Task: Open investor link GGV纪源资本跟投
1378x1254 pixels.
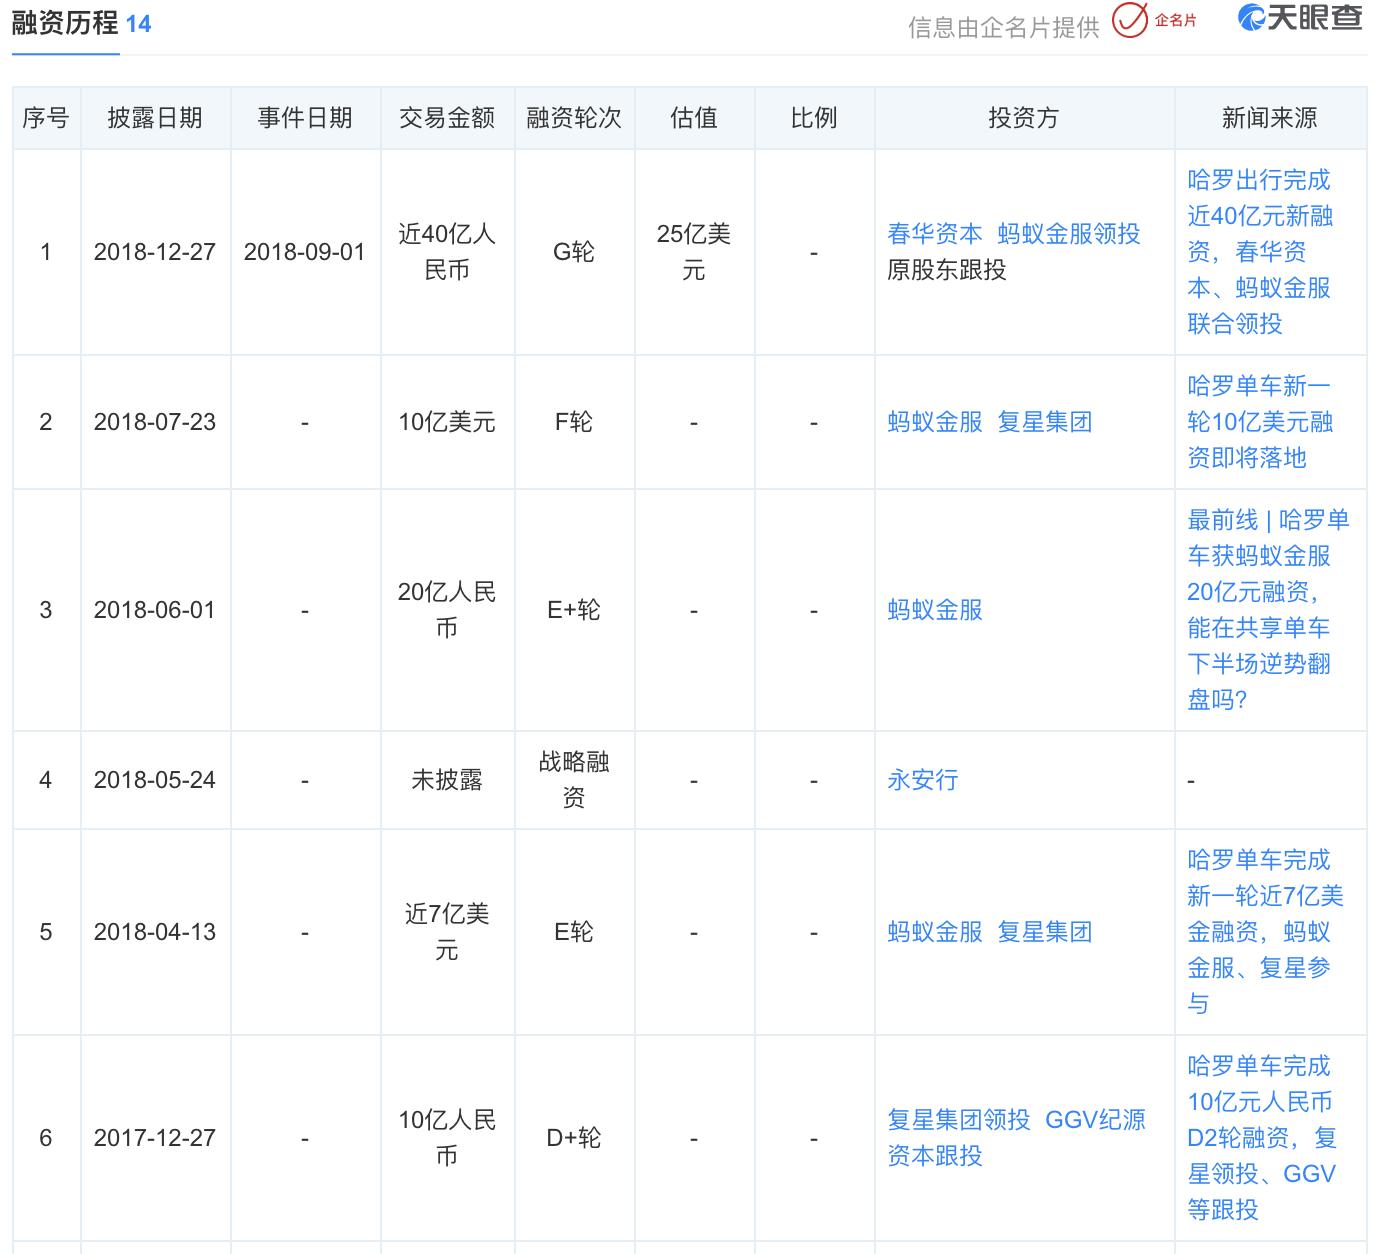Action: point(1016,1138)
